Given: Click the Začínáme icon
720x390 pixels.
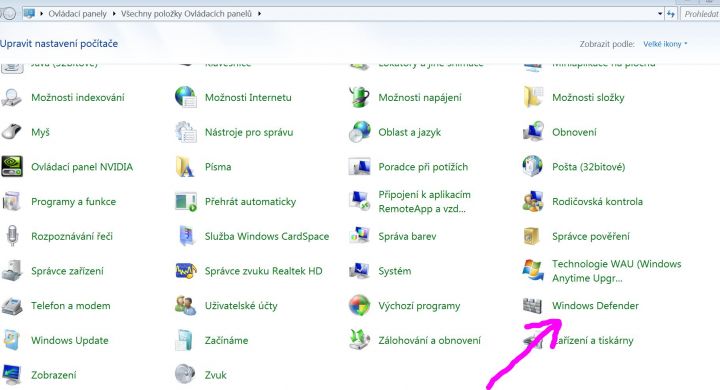Looking at the screenshot, I should point(185,340).
